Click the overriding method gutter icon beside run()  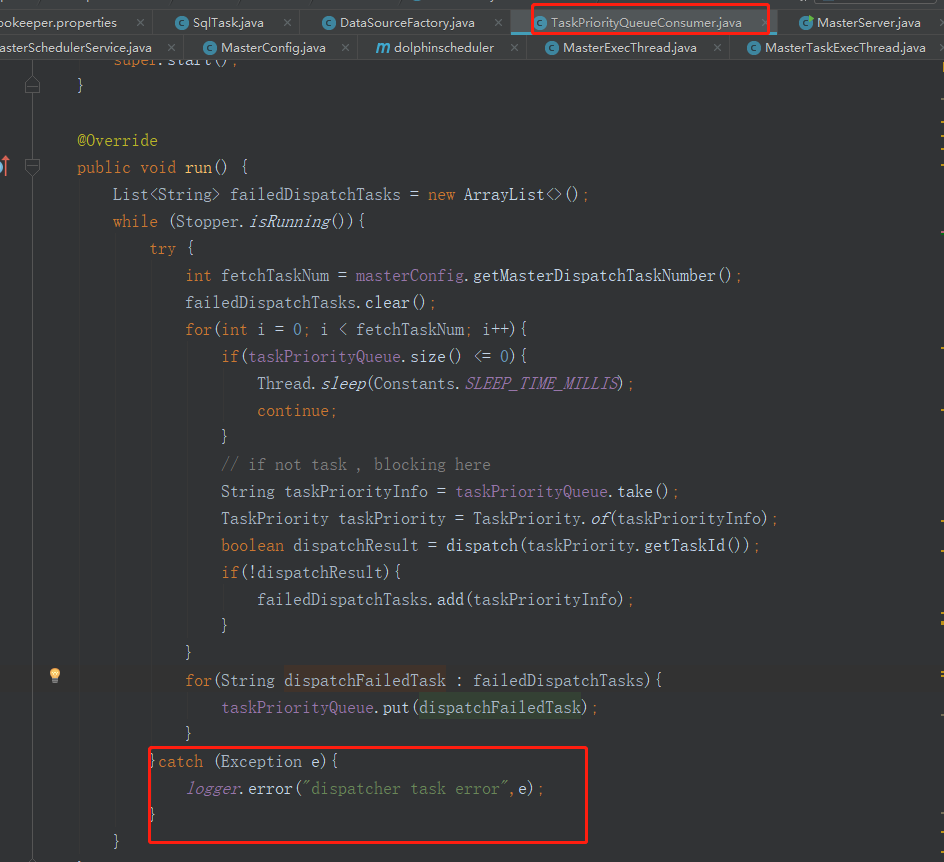(5, 166)
